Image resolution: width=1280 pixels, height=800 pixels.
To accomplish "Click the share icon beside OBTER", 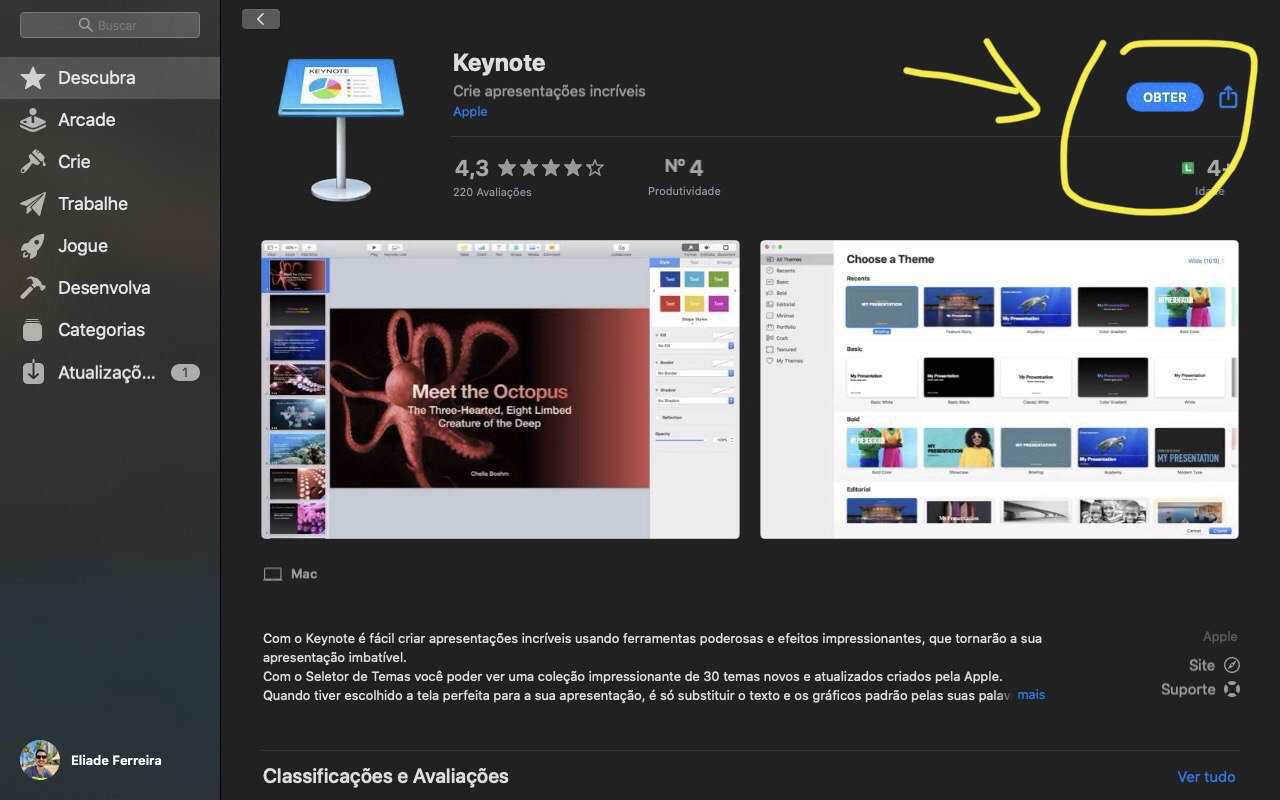I will pos(1228,96).
